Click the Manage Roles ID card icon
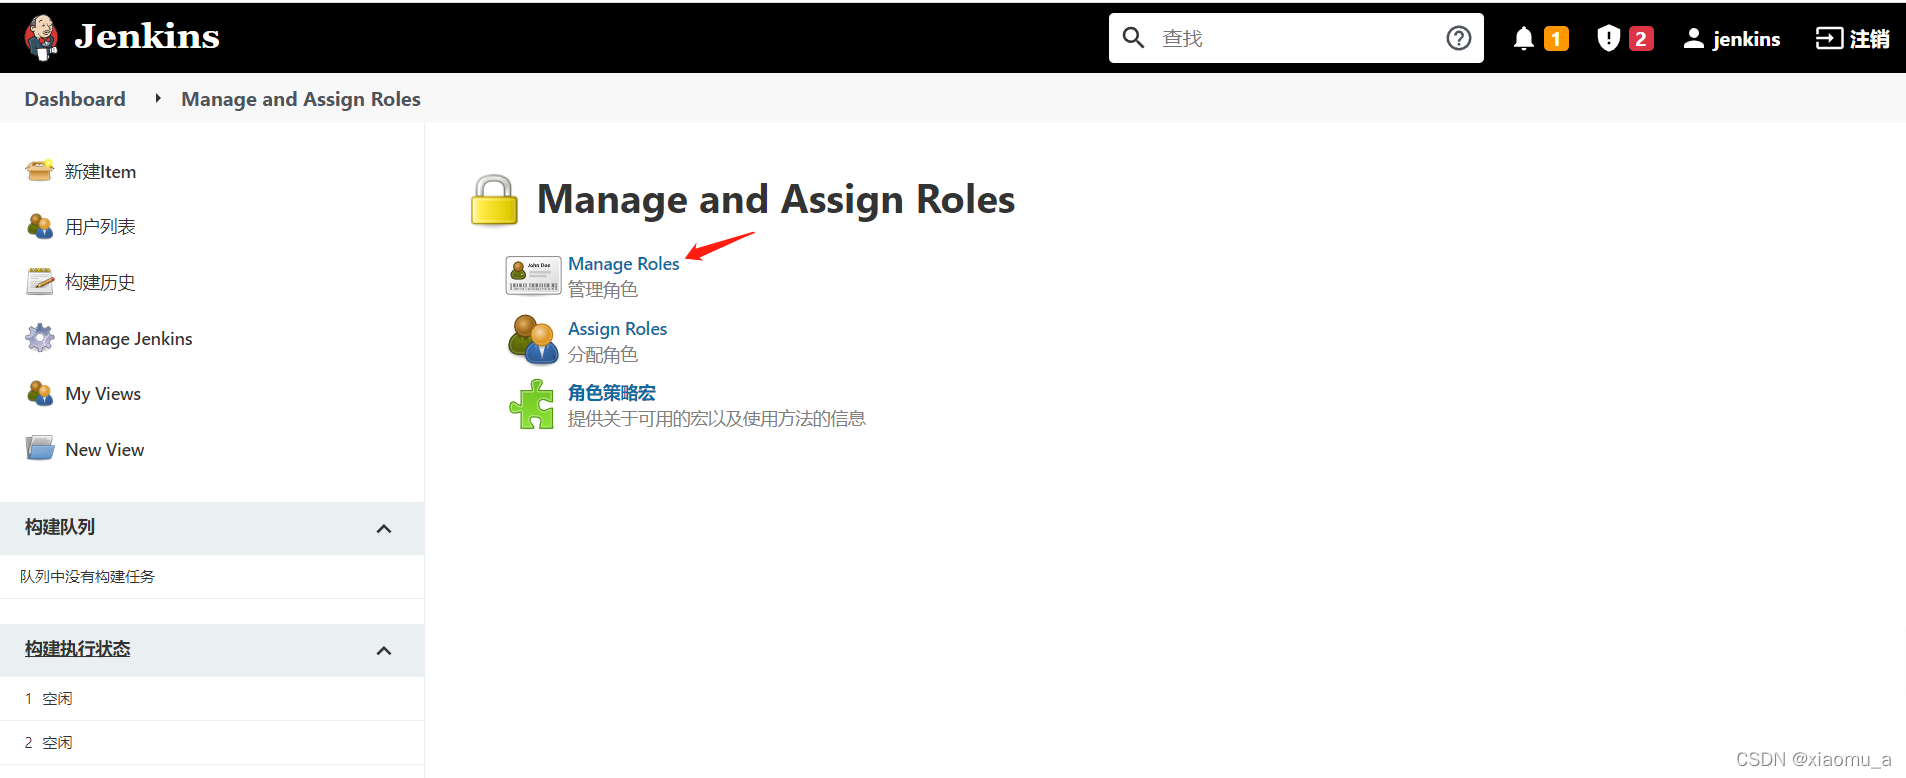1906x778 pixels. (x=533, y=275)
